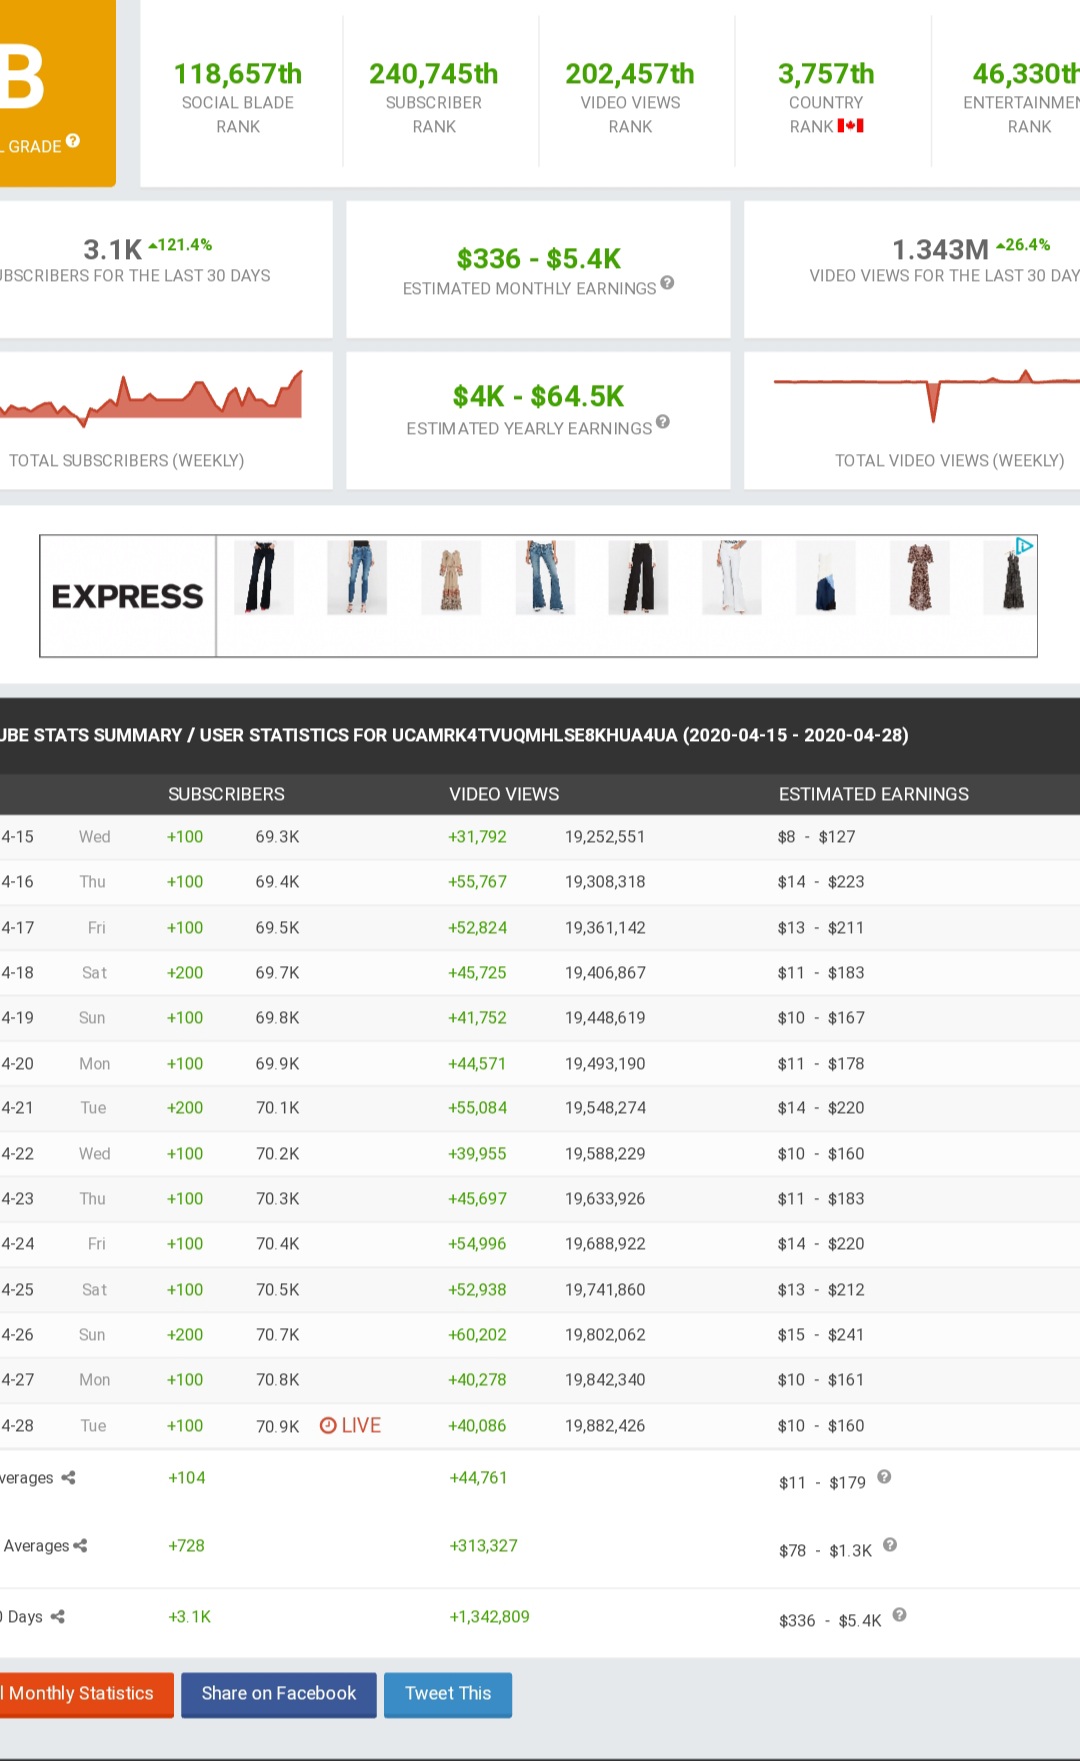Click the +60,202 video views value
This screenshot has height=1761, width=1080.
coord(478,1335)
